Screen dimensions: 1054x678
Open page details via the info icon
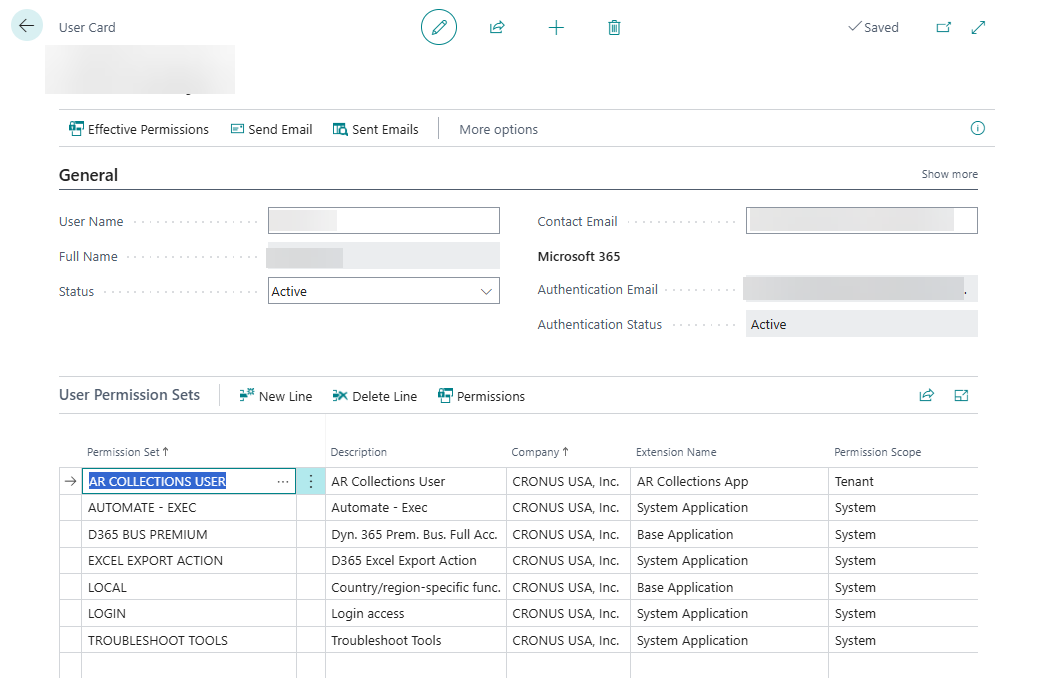(x=977, y=128)
